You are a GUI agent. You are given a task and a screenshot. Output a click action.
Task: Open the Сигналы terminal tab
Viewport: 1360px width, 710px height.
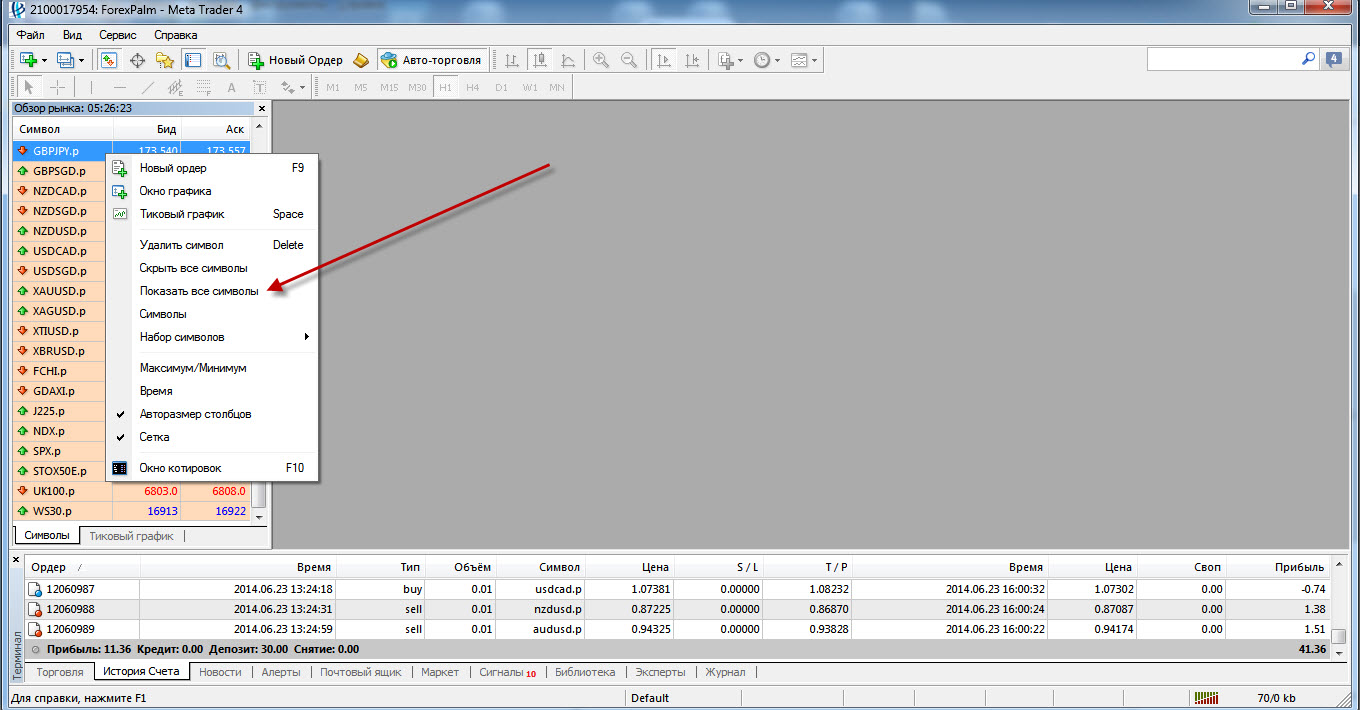tap(507, 672)
